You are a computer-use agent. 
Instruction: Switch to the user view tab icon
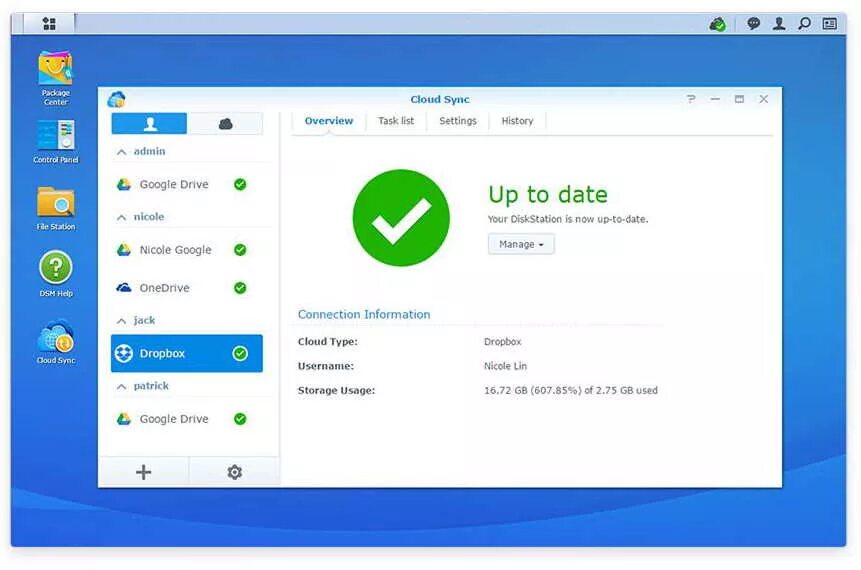point(149,124)
